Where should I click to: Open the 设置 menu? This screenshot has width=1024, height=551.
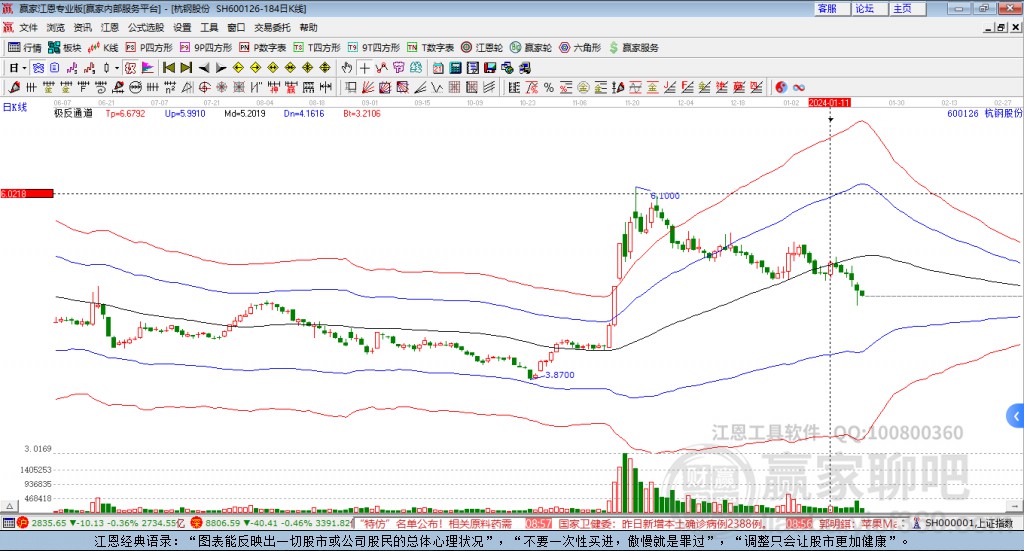[182, 27]
